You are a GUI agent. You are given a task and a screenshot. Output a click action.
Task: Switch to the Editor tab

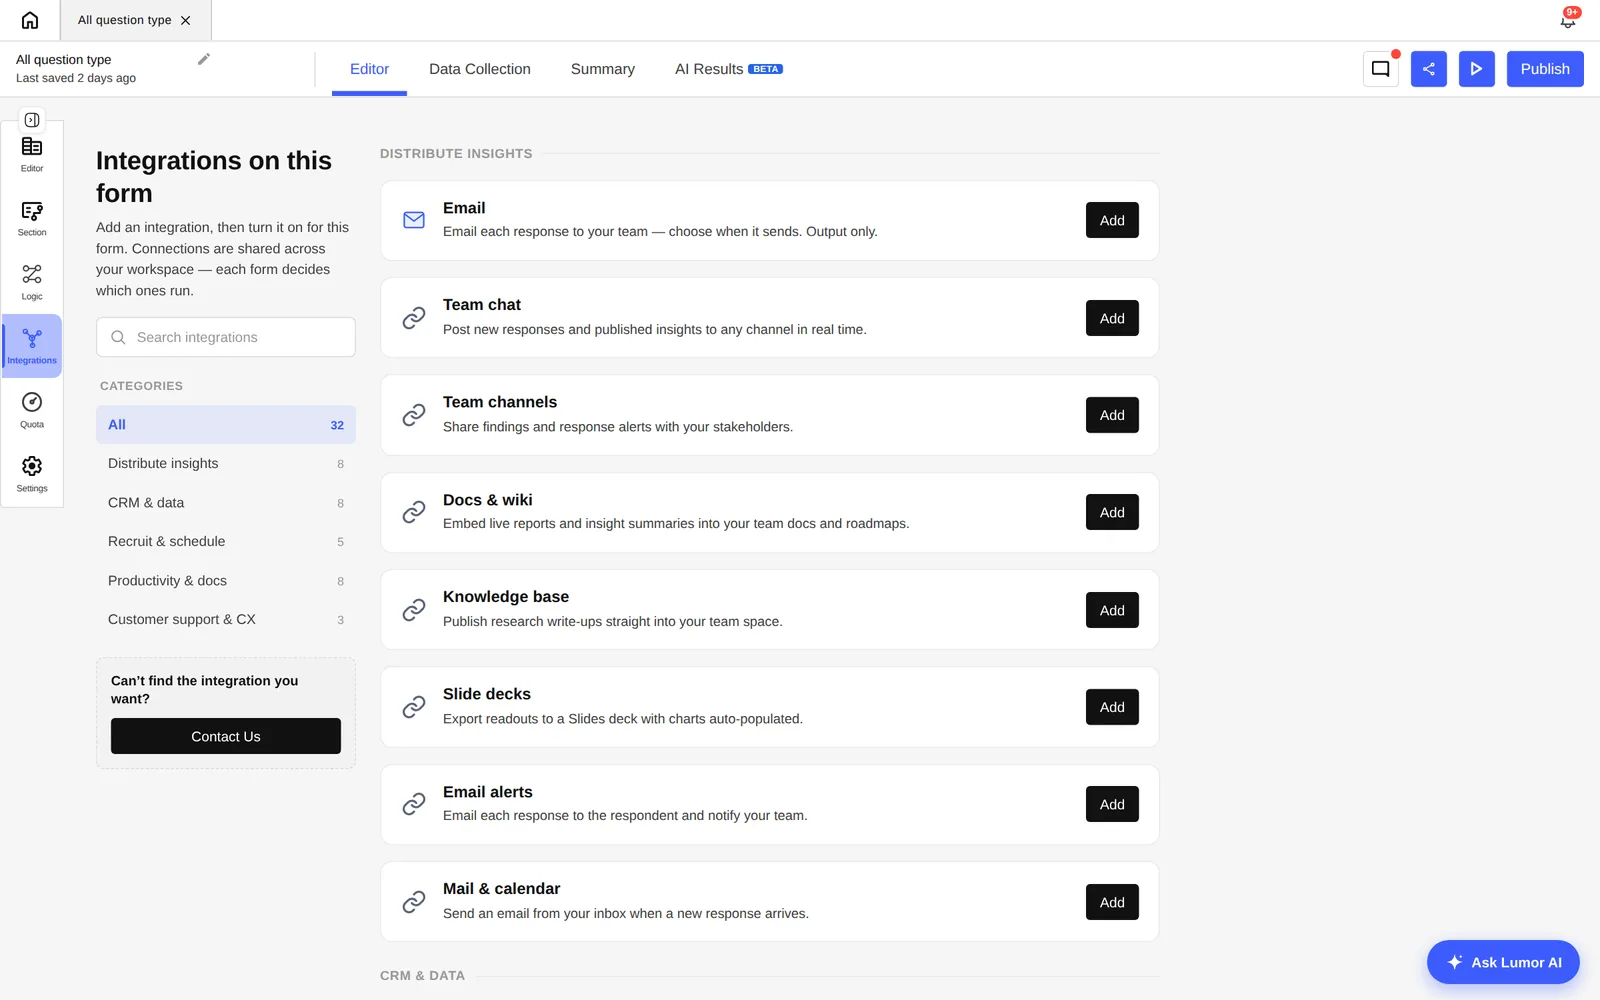pyautogui.click(x=369, y=69)
